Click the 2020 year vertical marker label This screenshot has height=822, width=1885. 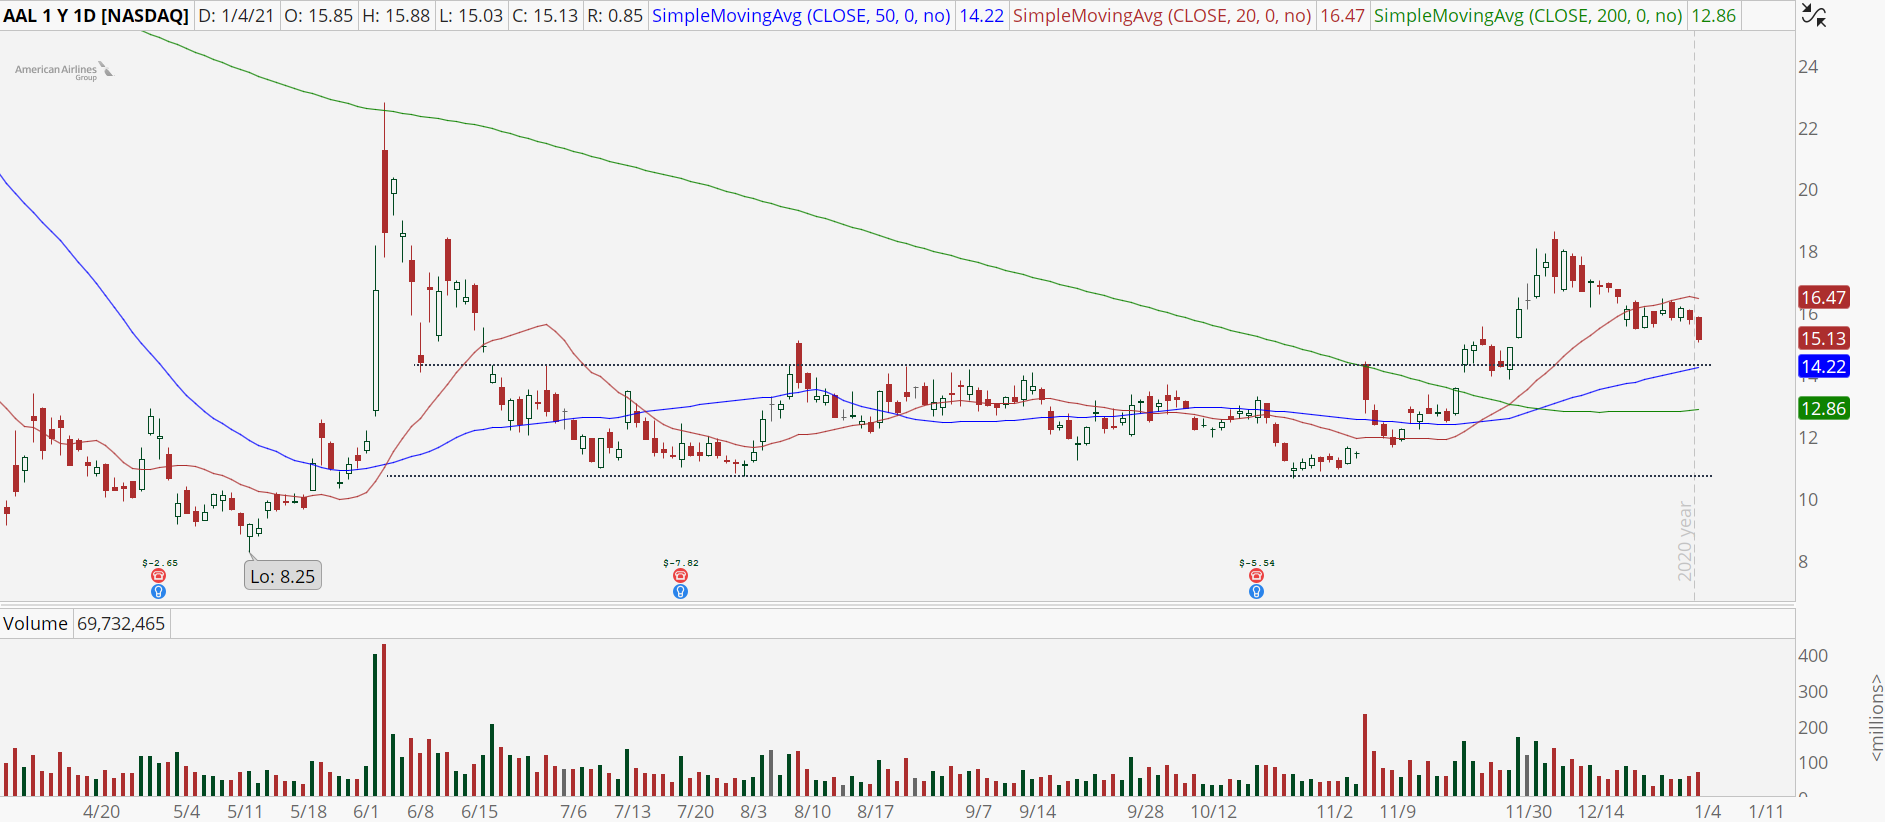(1686, 540)
